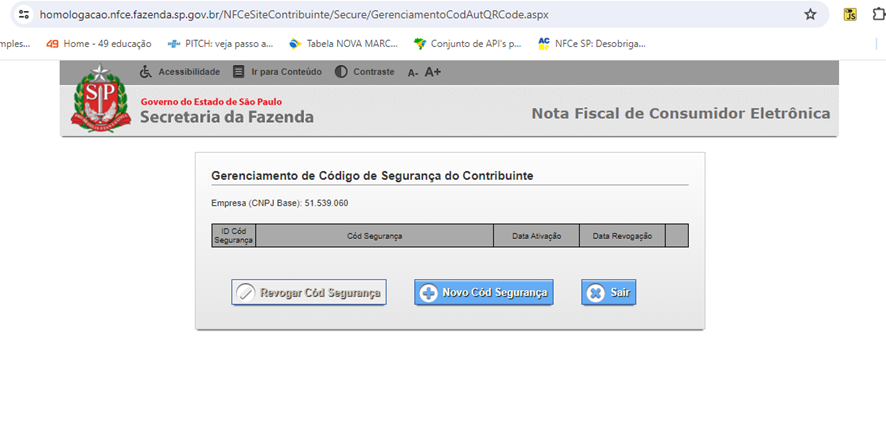Image resolution: width=886 pixels, height=428 pixels.
Task: Click the Ir para Conteúdo link
Action: coord(286,72)
